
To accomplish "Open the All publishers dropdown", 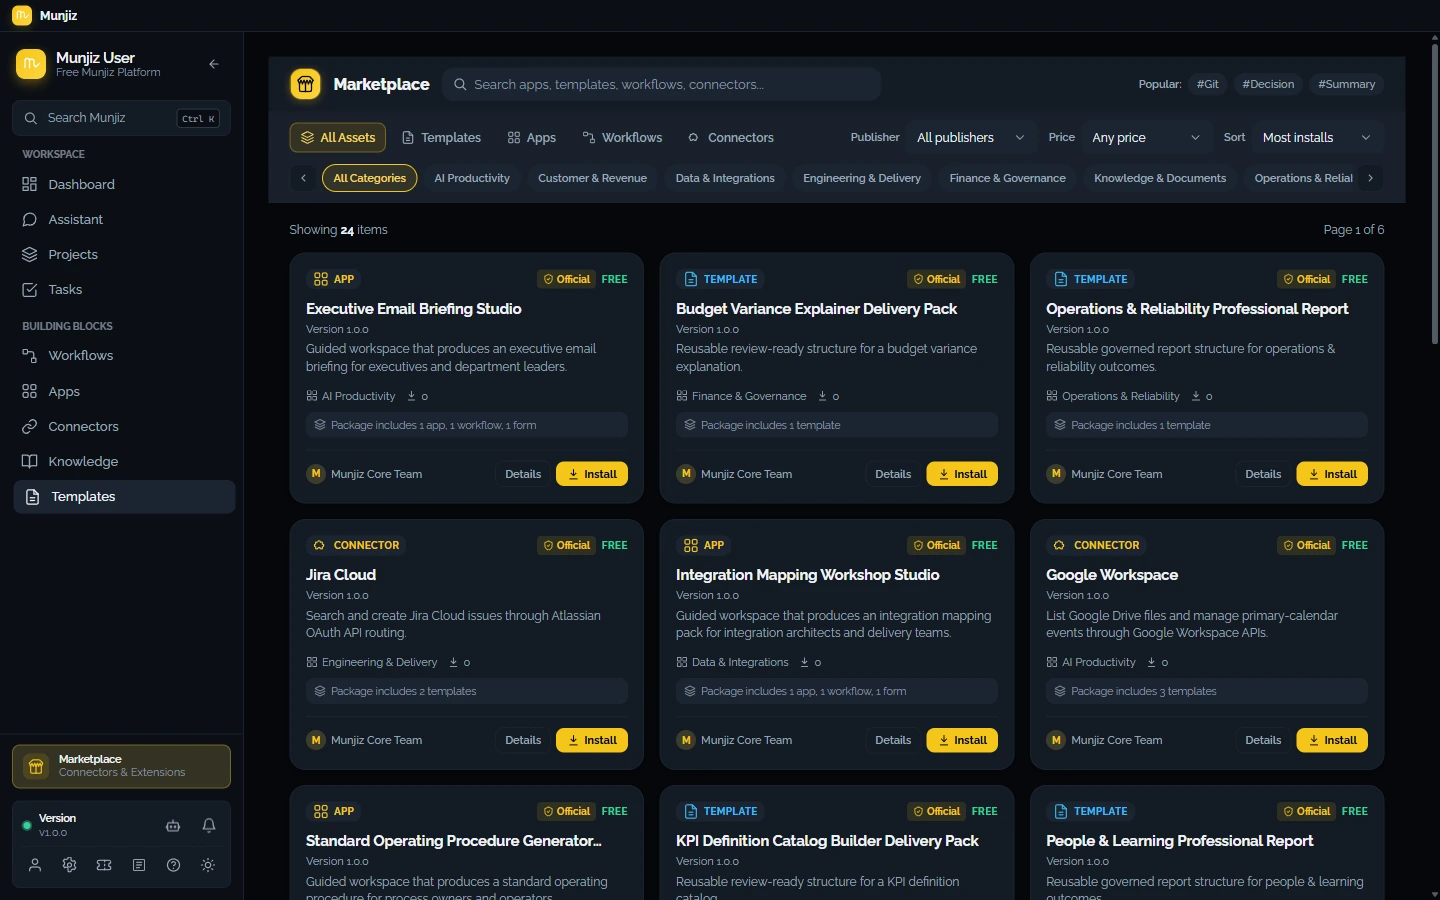I will click(x=970, y=138).
